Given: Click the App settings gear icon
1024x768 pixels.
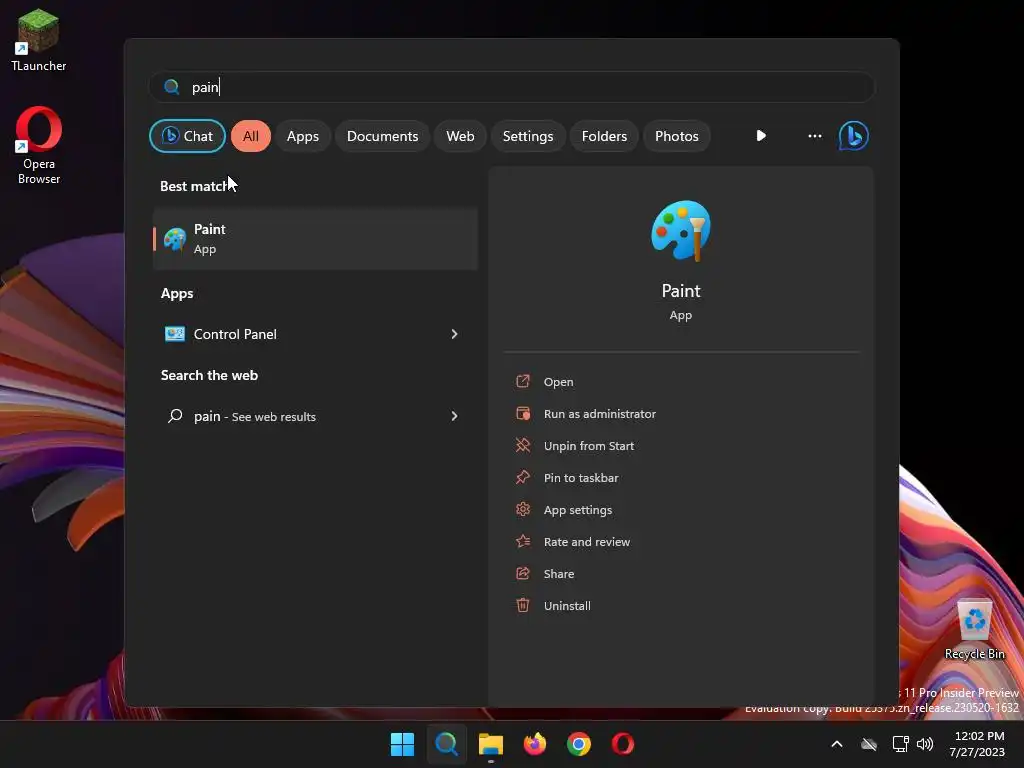Looking at the screenshot, I should point(523,509).
